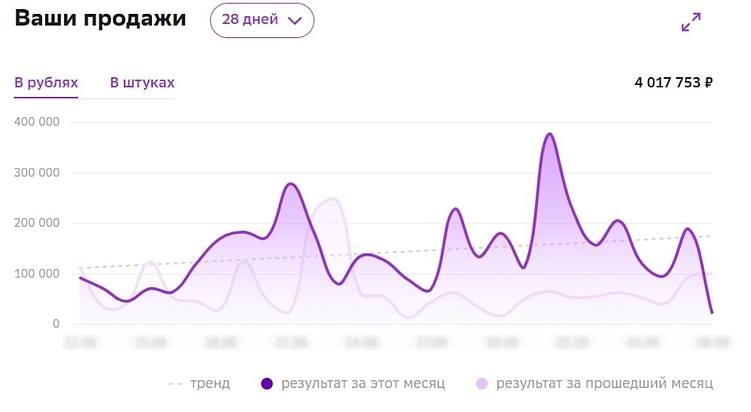Toggle результат за этот месяц legend label
The height and width of the screenshot is (412, 751).
tap(363, 383)
